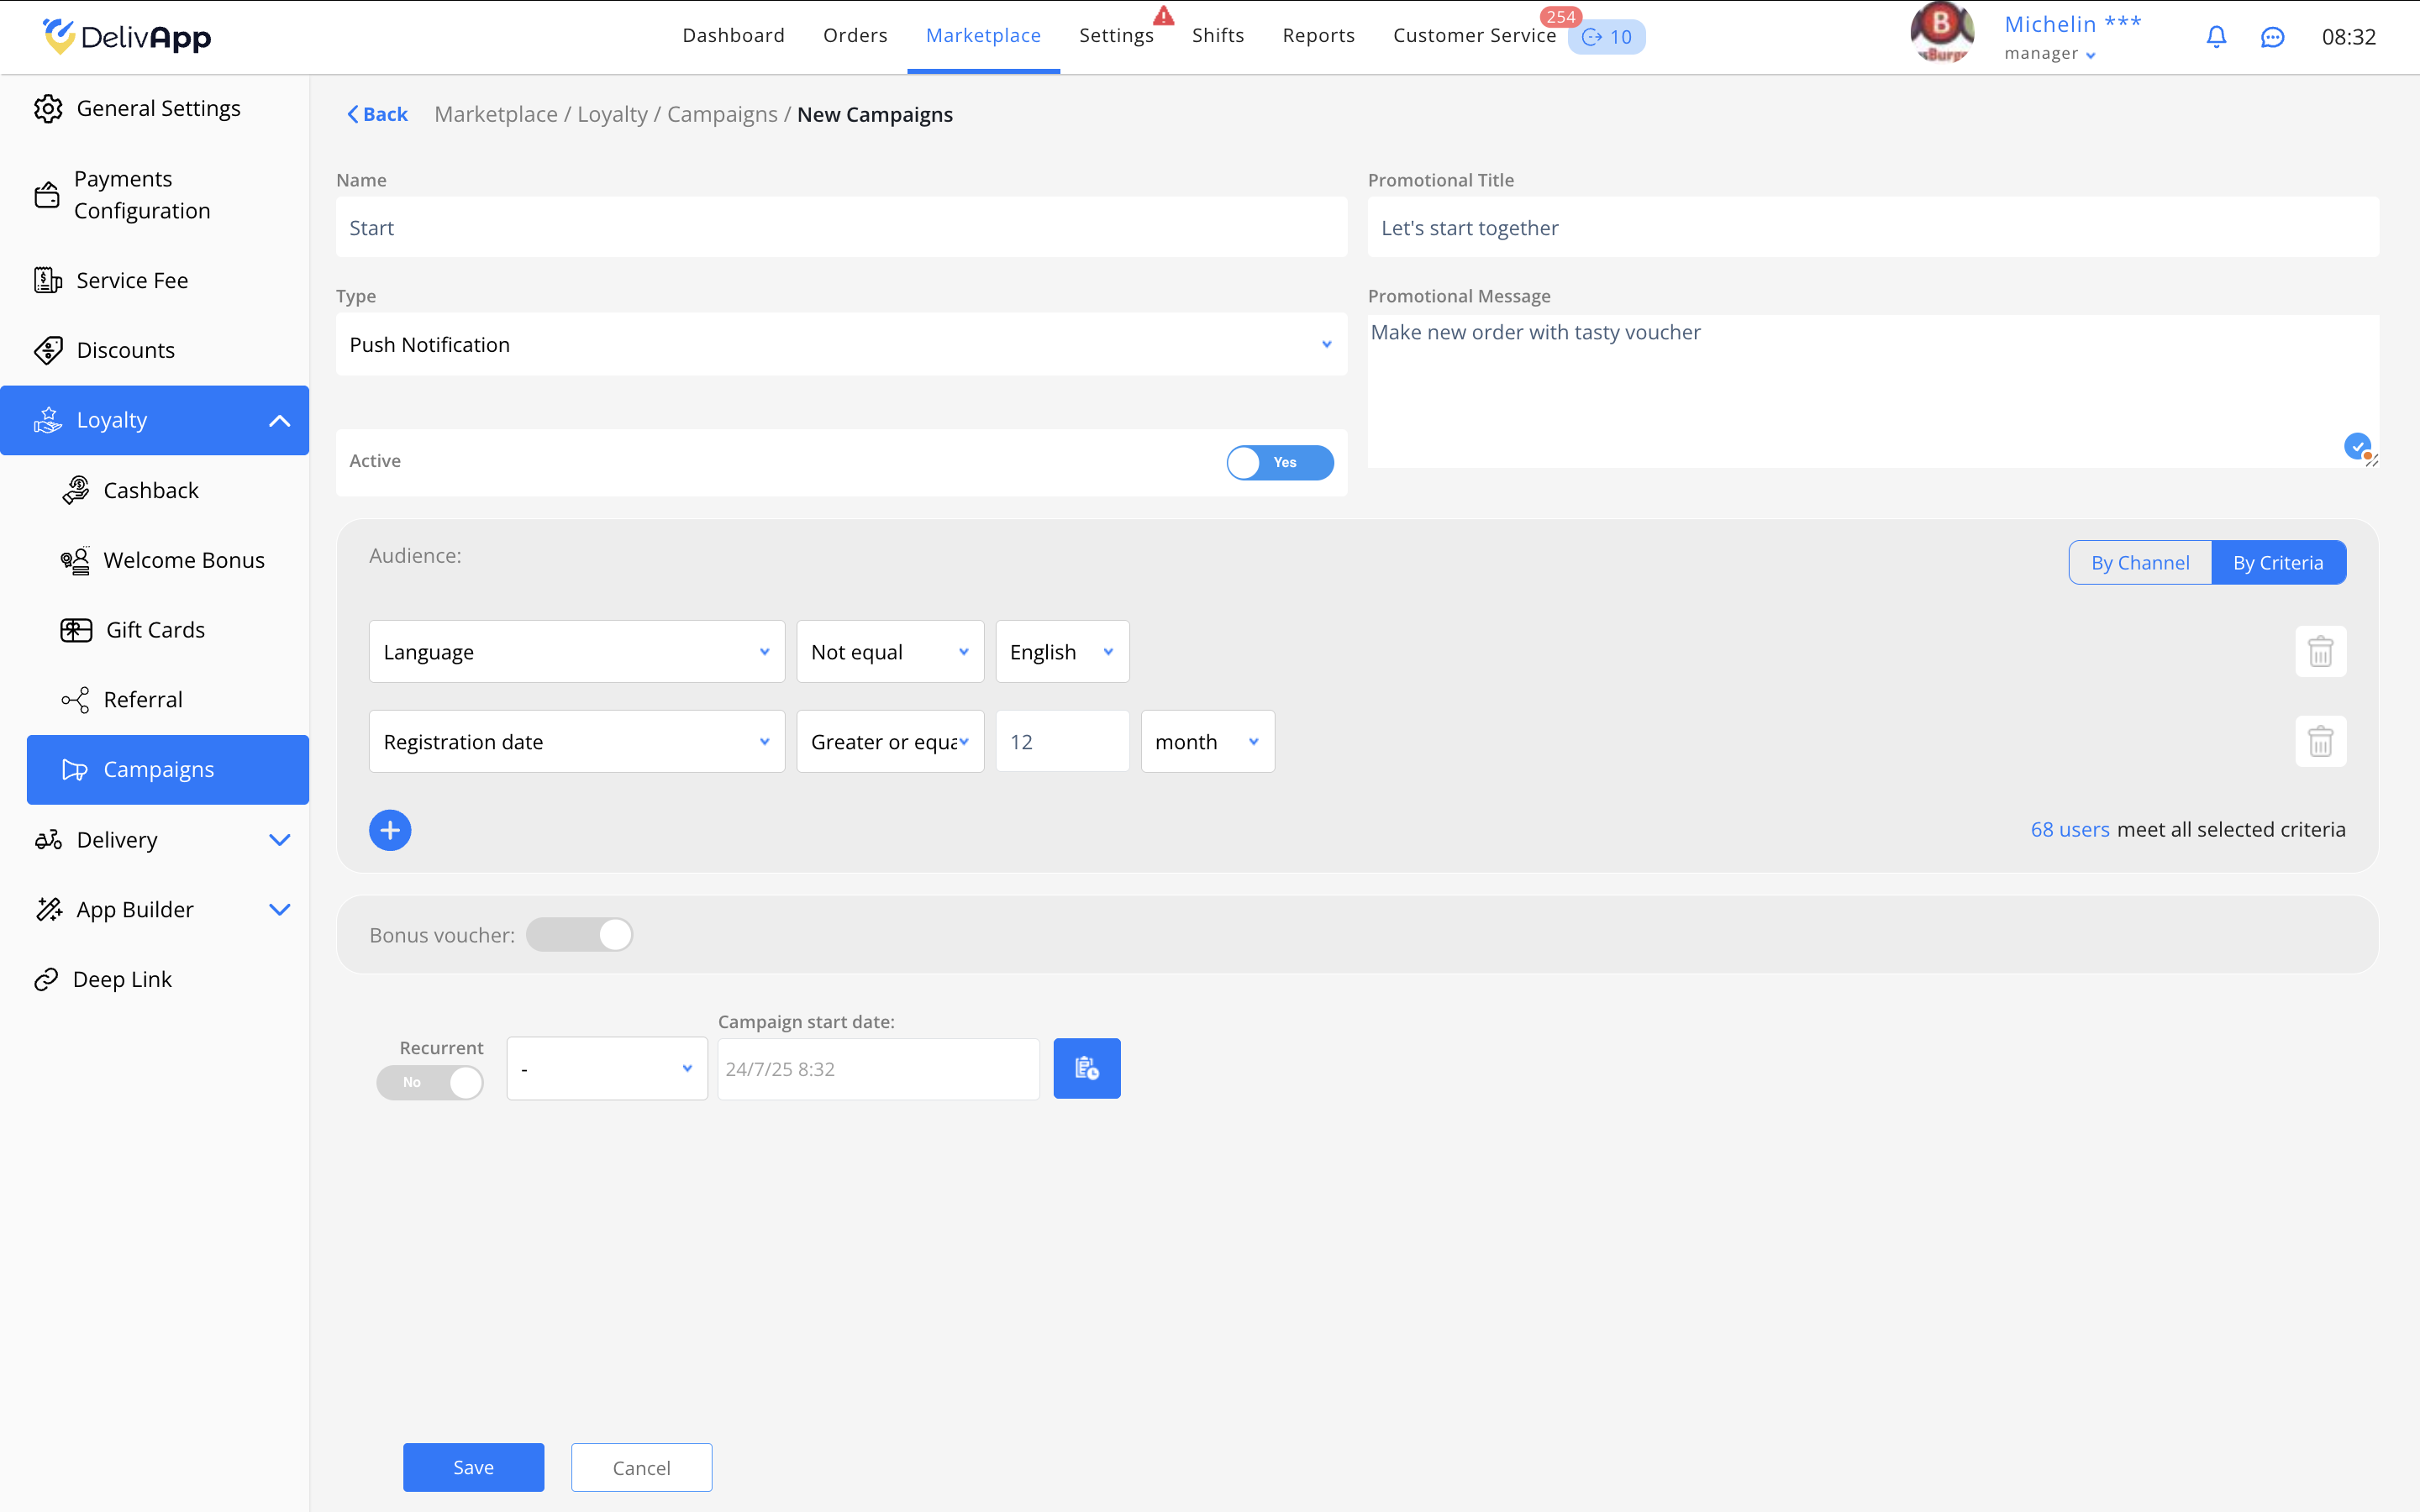Toggle the Active switch off

pyautogui.click(x=1279, y=462)
